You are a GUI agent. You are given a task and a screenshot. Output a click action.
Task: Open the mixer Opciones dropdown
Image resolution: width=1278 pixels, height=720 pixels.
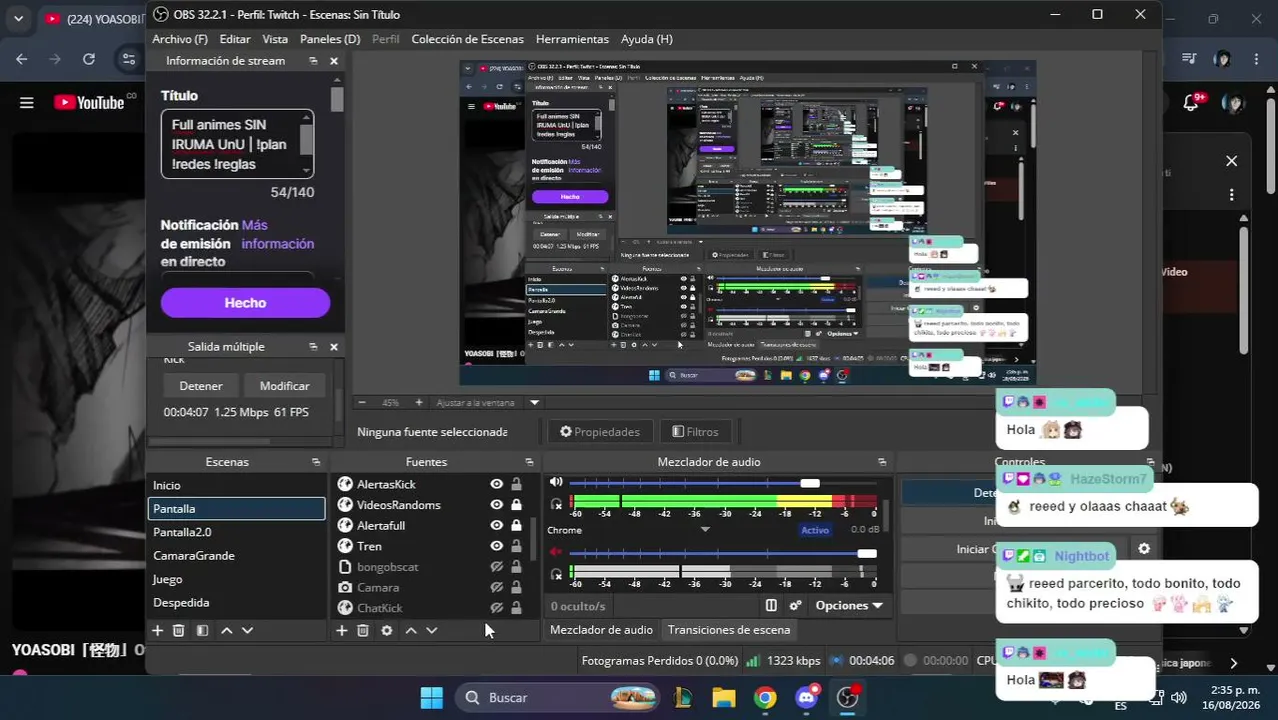(x=849, y=605)
